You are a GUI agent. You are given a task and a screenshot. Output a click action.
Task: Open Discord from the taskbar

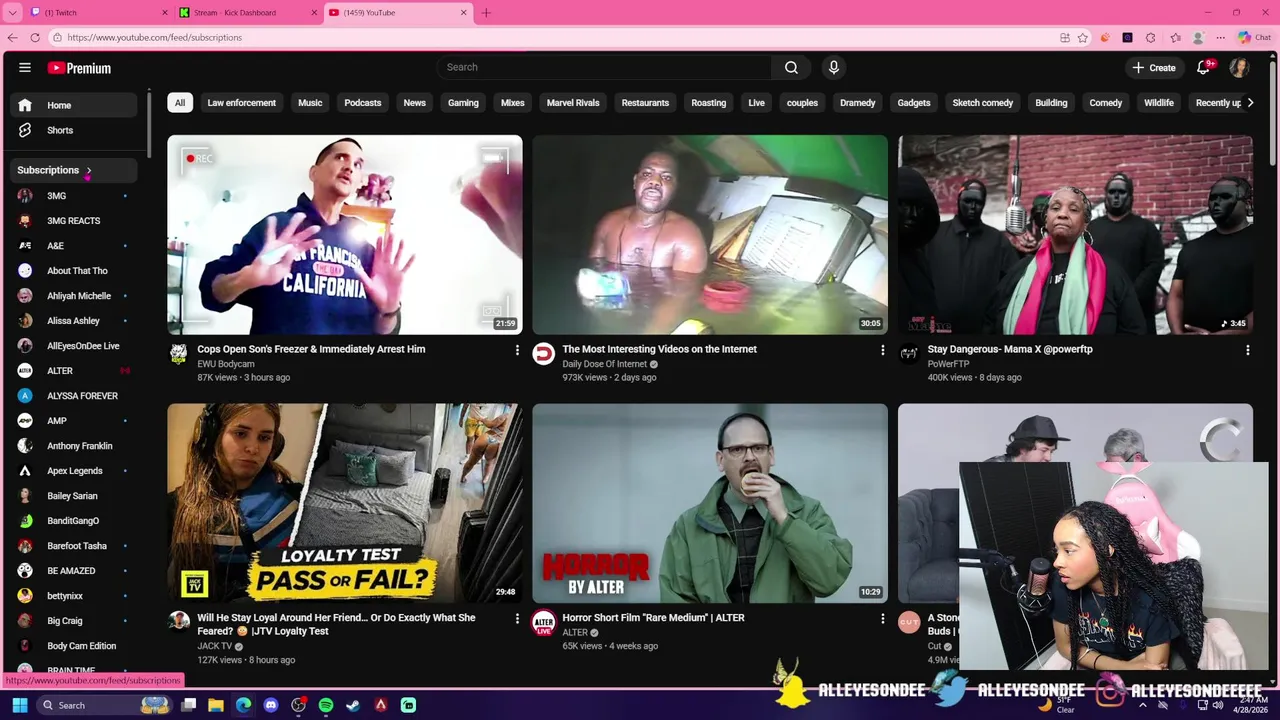pos(271,705)
